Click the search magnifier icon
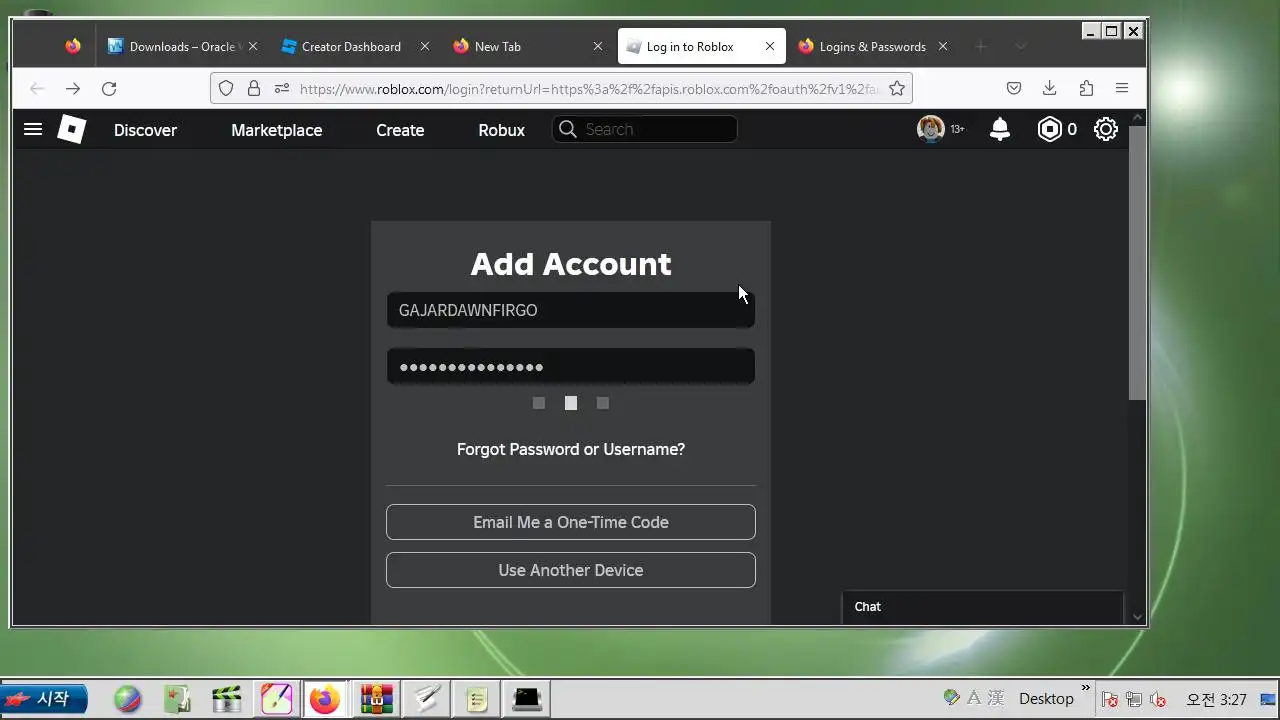1280x720 pixels. [x=568, y=129]
